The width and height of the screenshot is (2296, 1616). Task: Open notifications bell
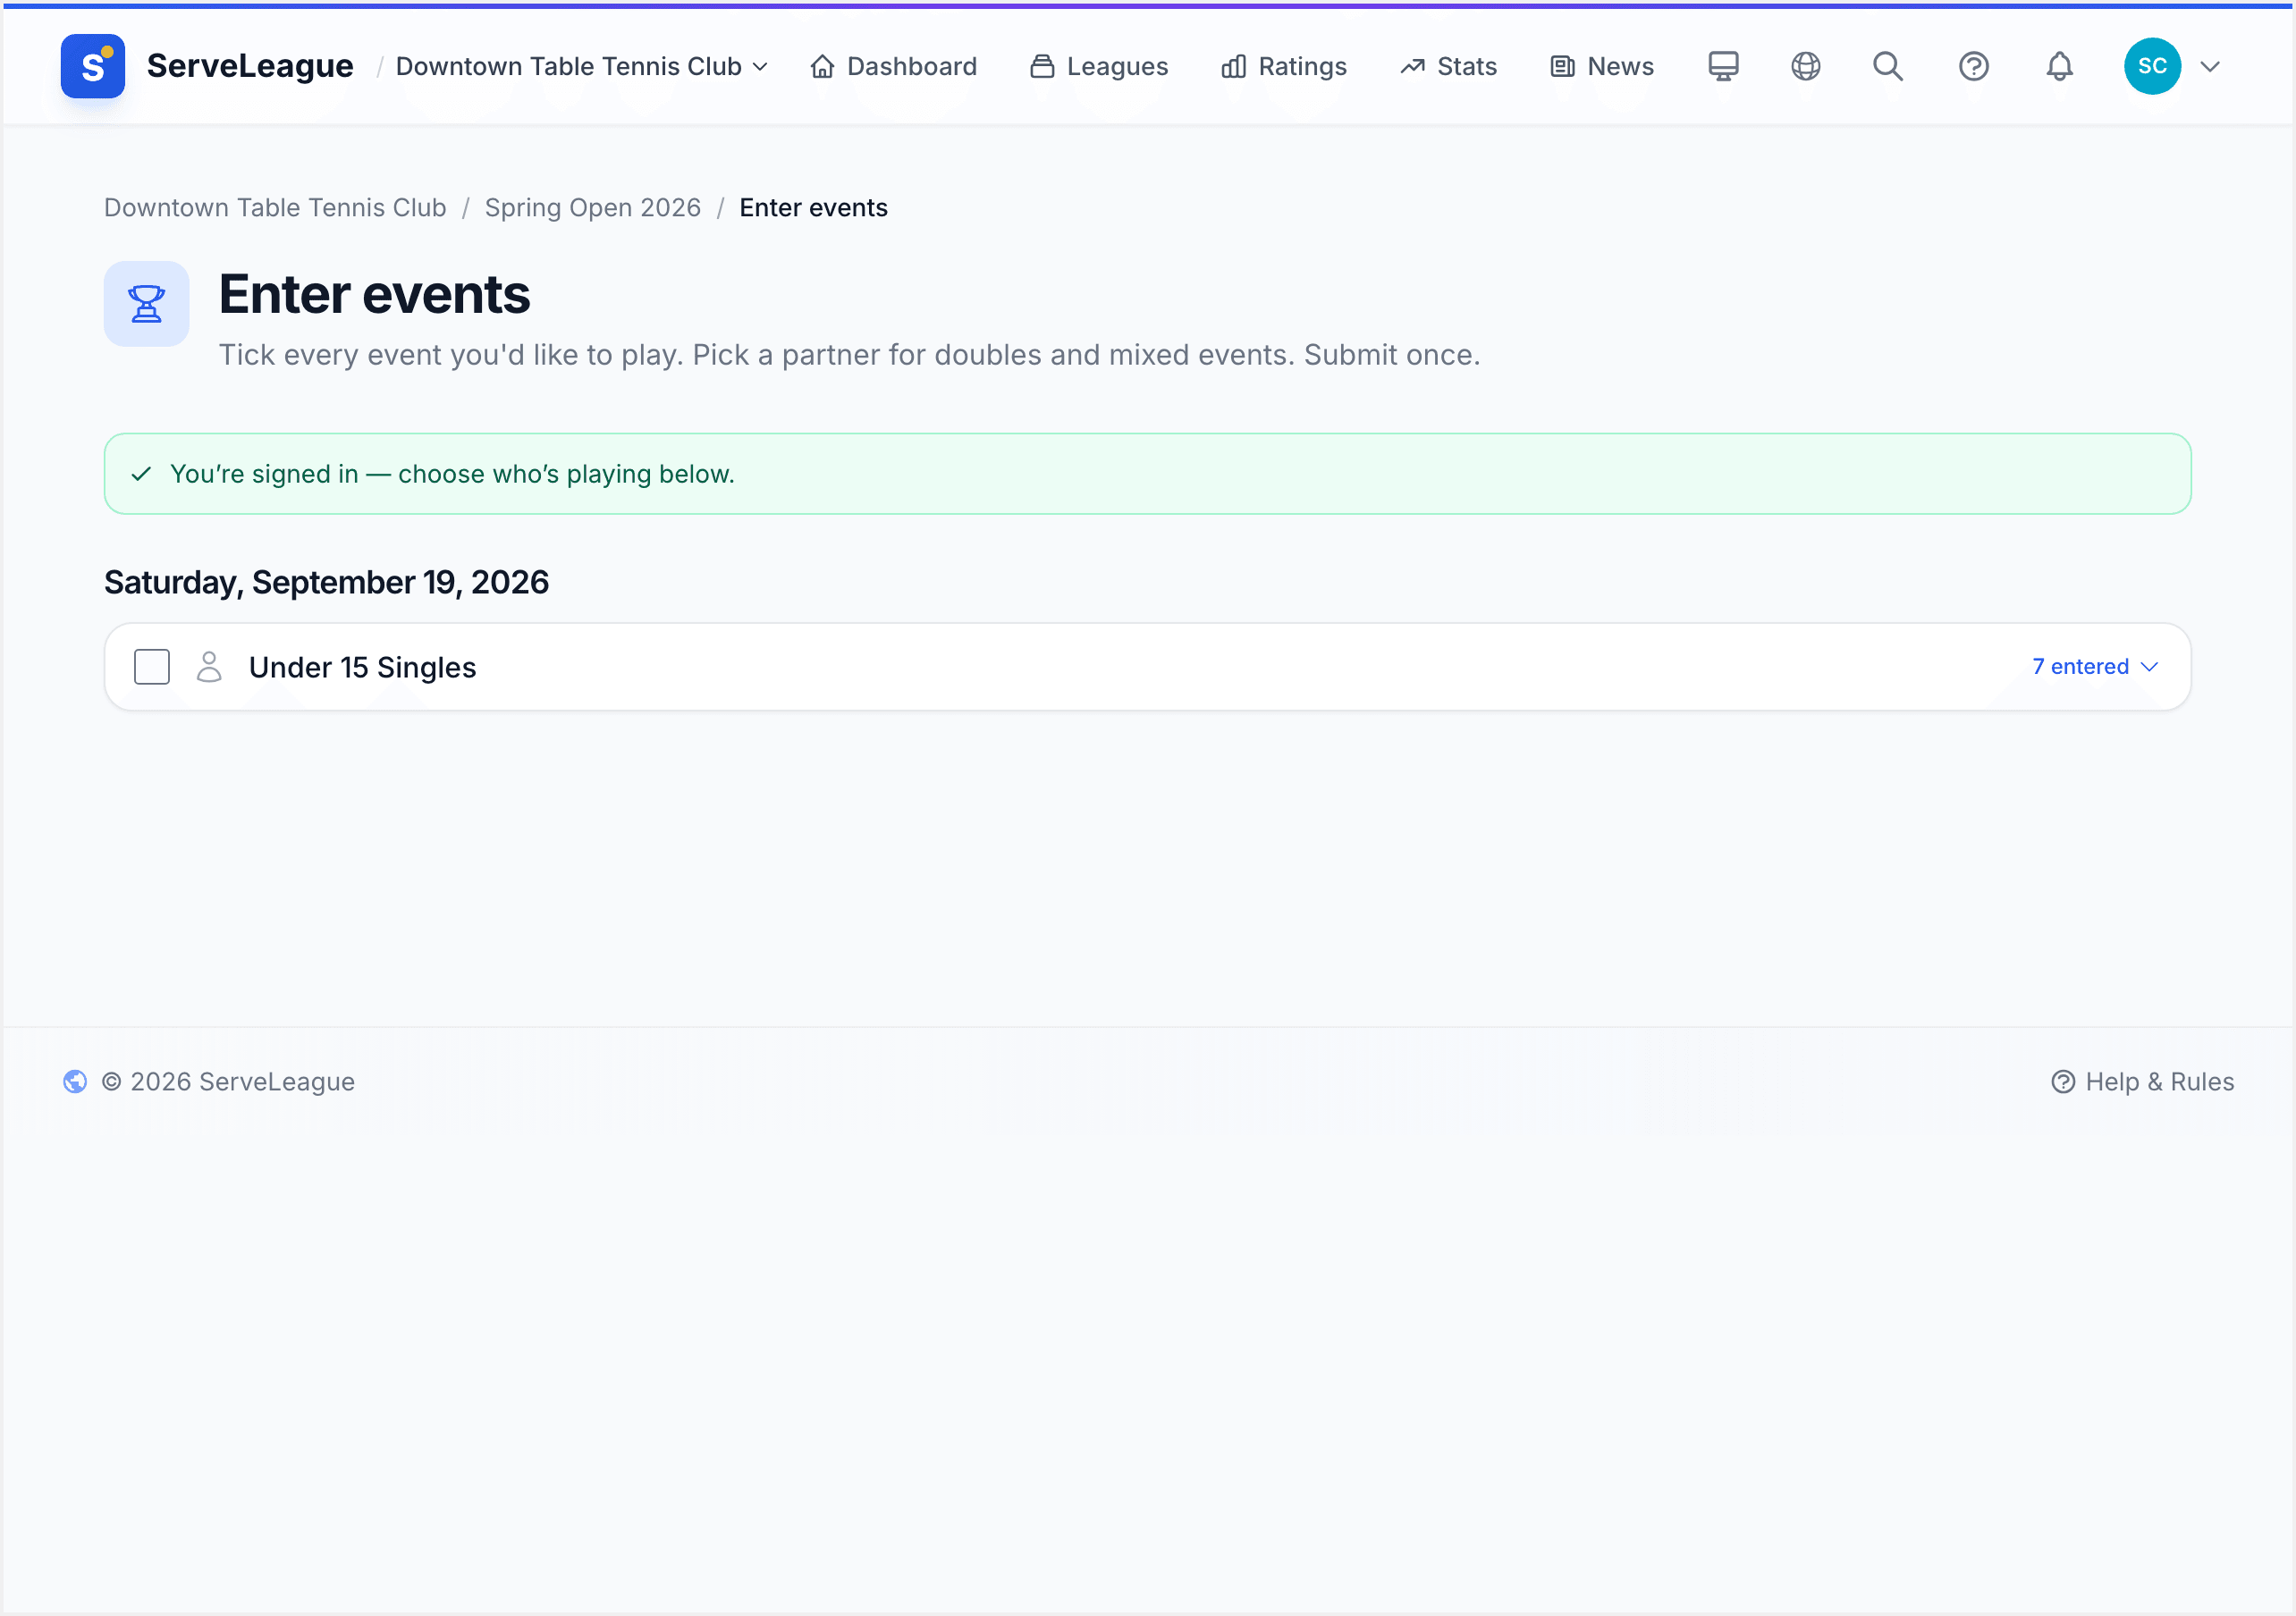tap(2059, 66)
